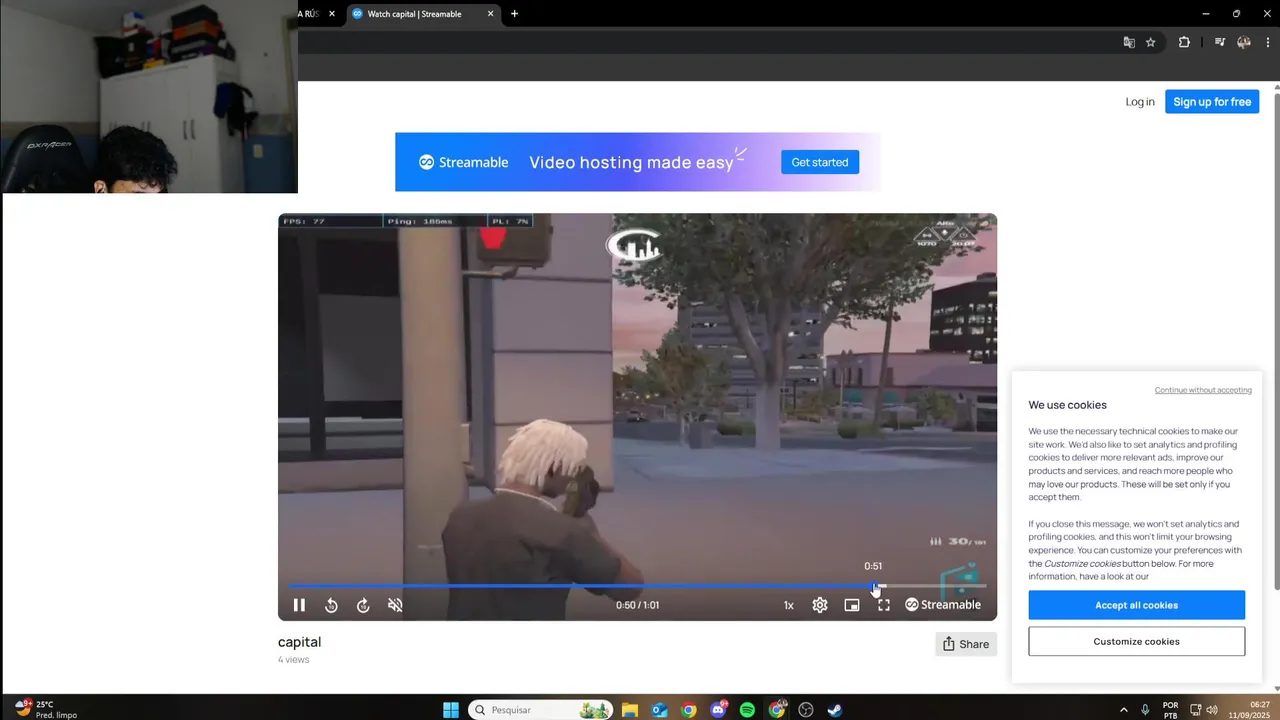Toggle picture-in-picture mode
Viewport: 1280px width, 720px height.
pyautogui.click(x=852, y=605)
